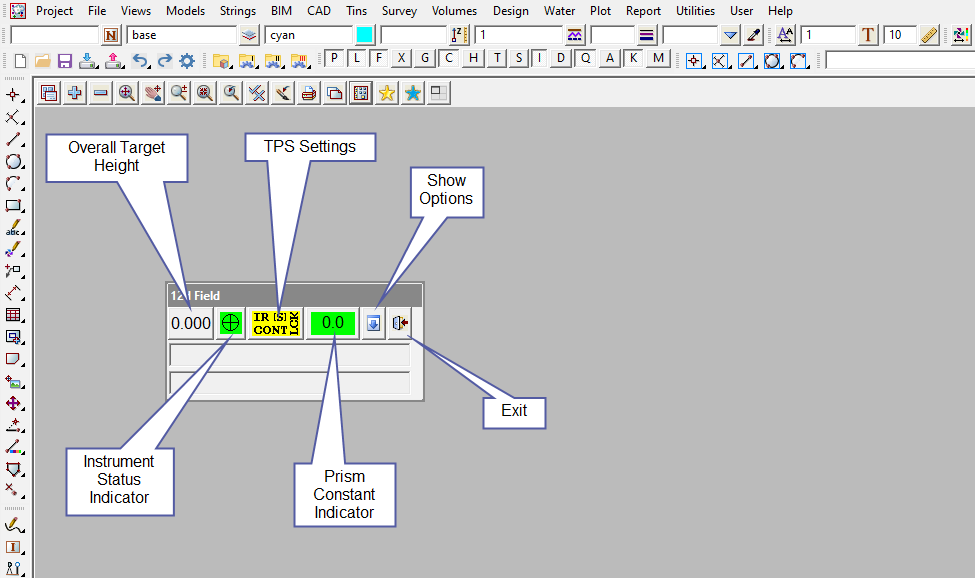Click the Save floppy disk icon
Viewport: 975px width, 578px height.
65,60
